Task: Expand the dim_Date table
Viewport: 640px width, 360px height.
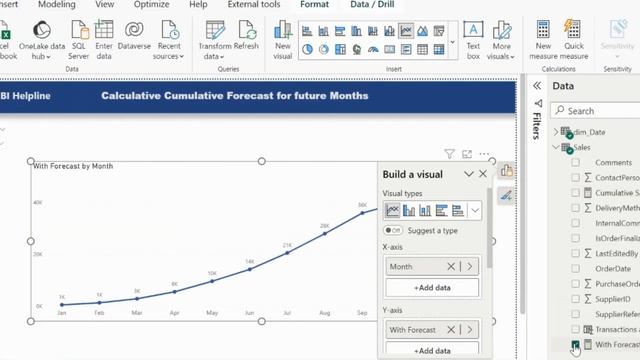Action: (556, 132)
